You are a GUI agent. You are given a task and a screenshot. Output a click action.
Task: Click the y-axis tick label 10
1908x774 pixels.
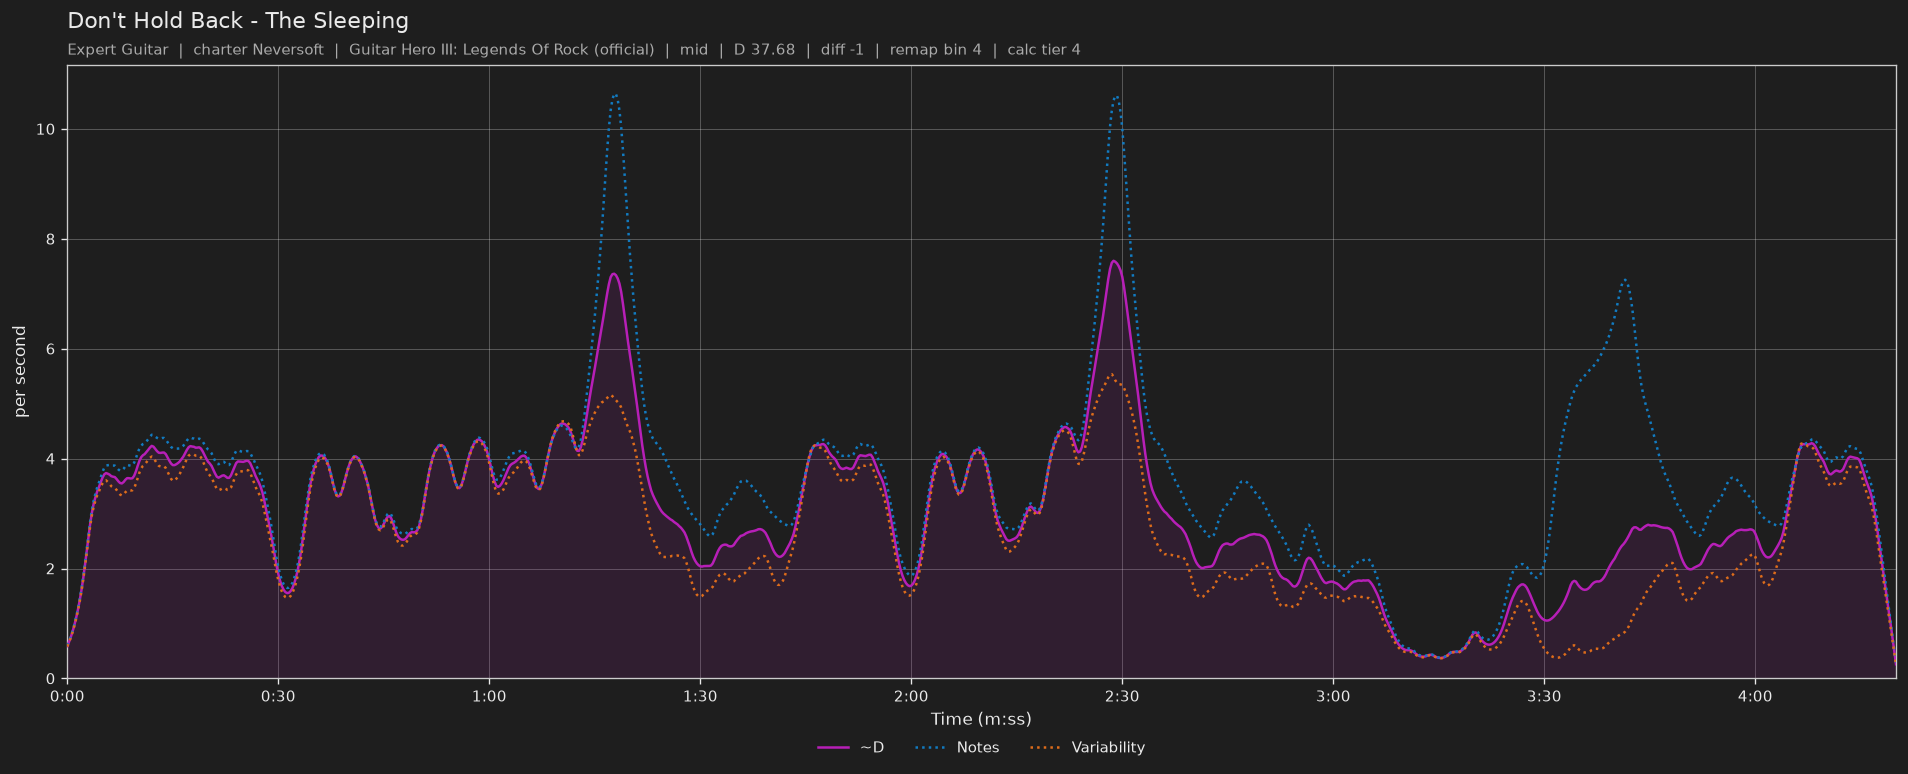tap(46, 130)
